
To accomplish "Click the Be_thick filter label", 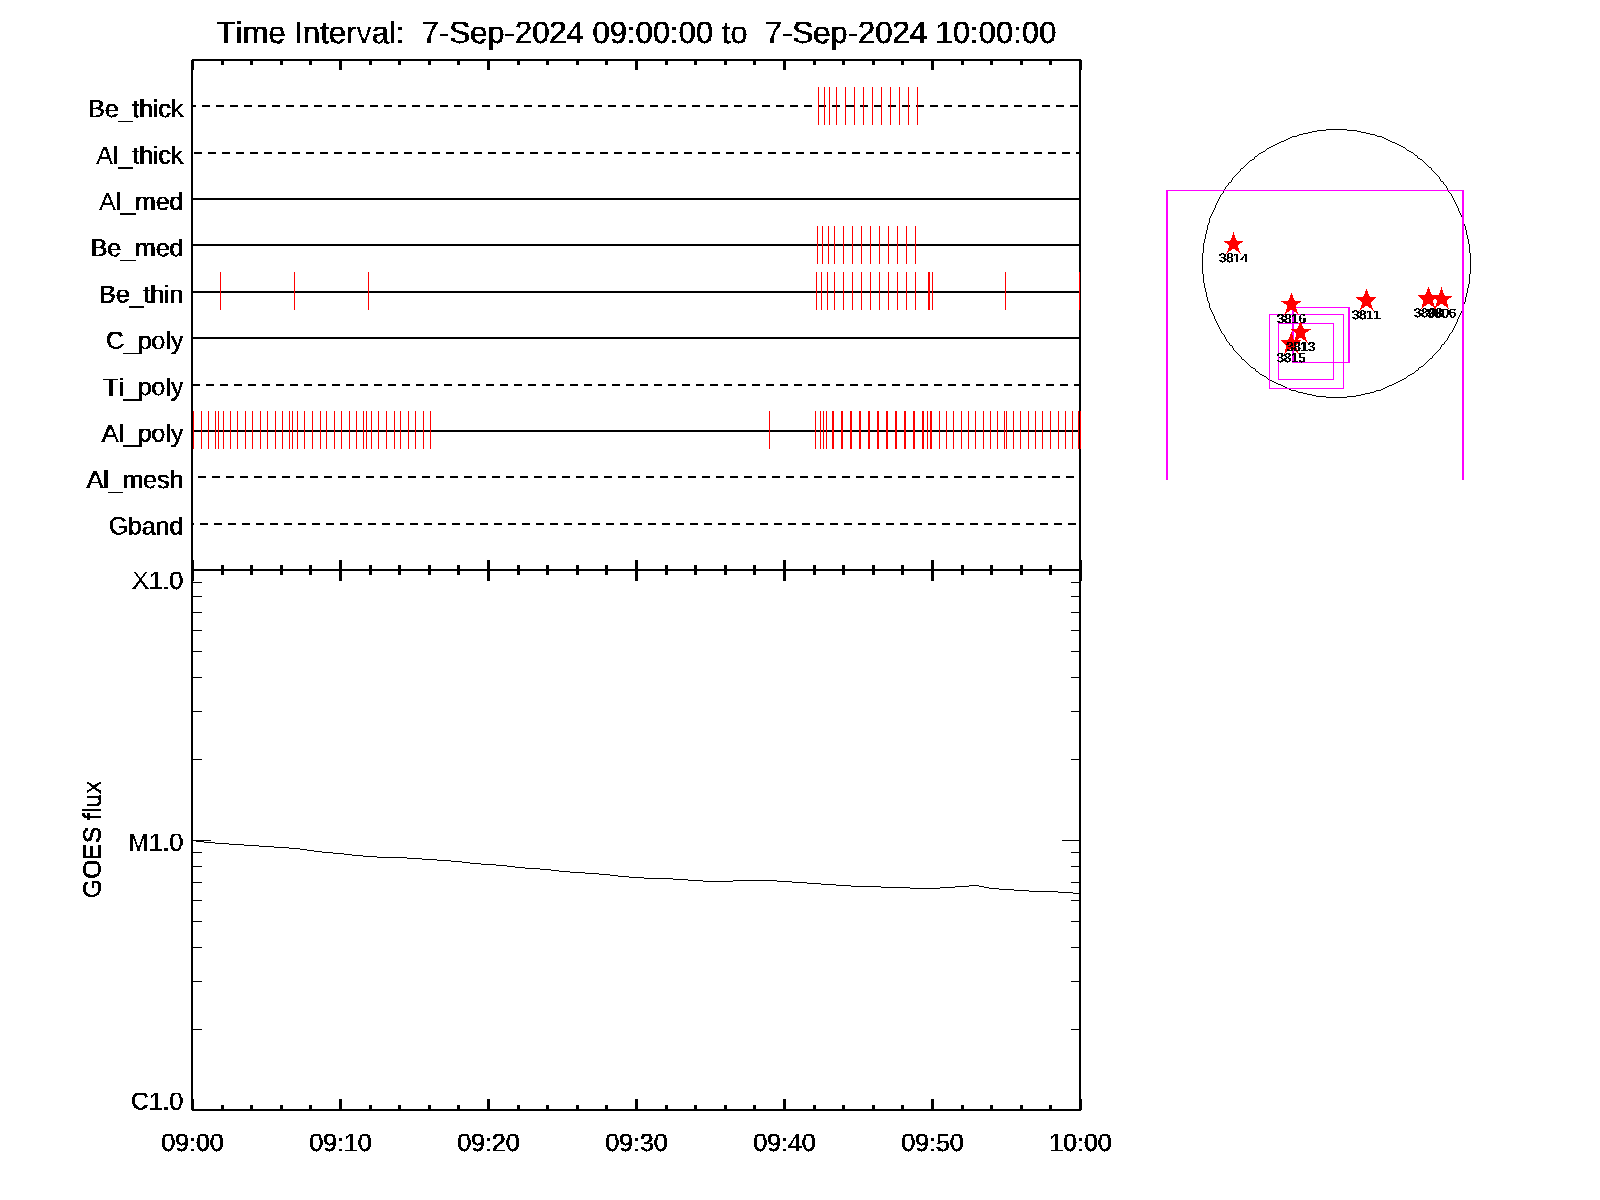I will tap(136, 108).
